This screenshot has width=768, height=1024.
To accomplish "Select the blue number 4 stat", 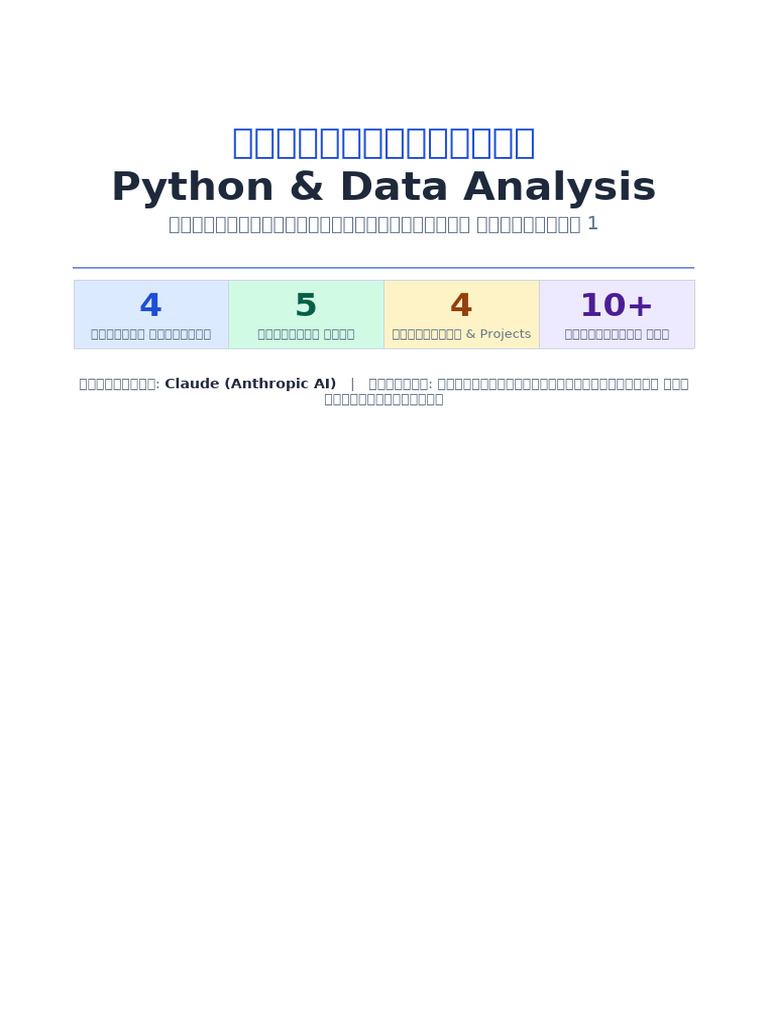I will click(151, 305).
